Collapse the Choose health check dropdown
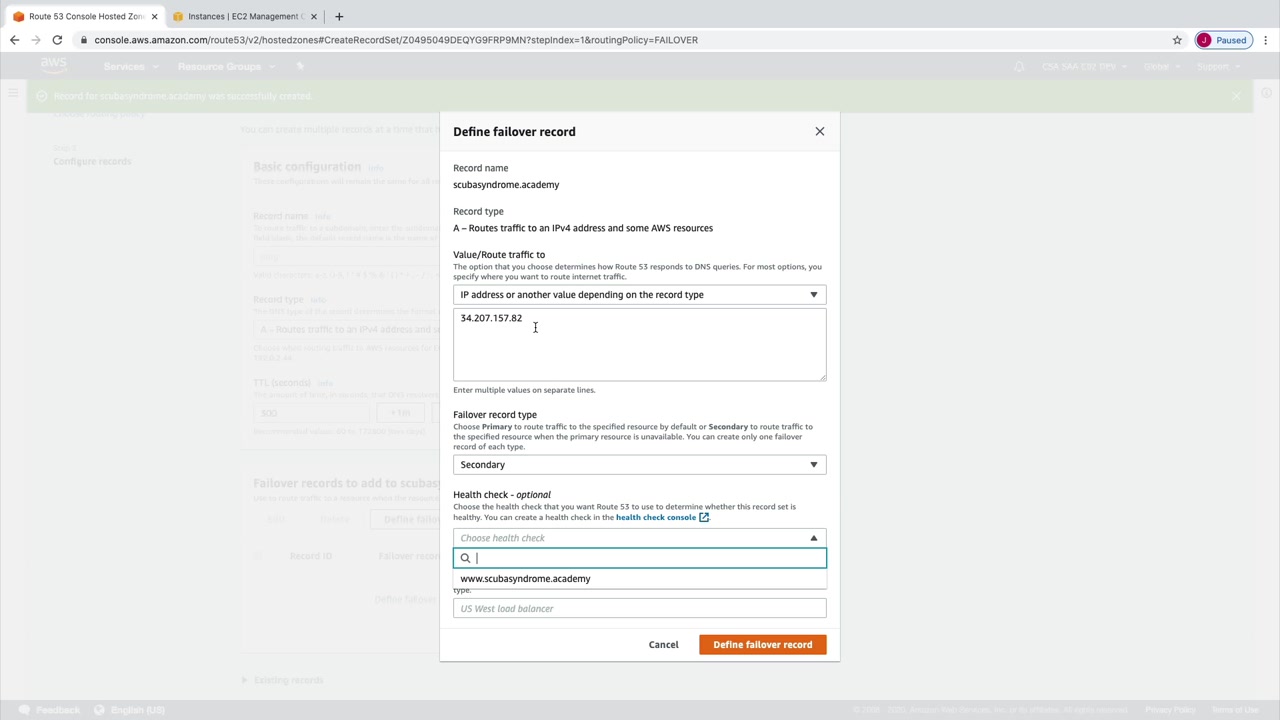 [x=640, y=538]
